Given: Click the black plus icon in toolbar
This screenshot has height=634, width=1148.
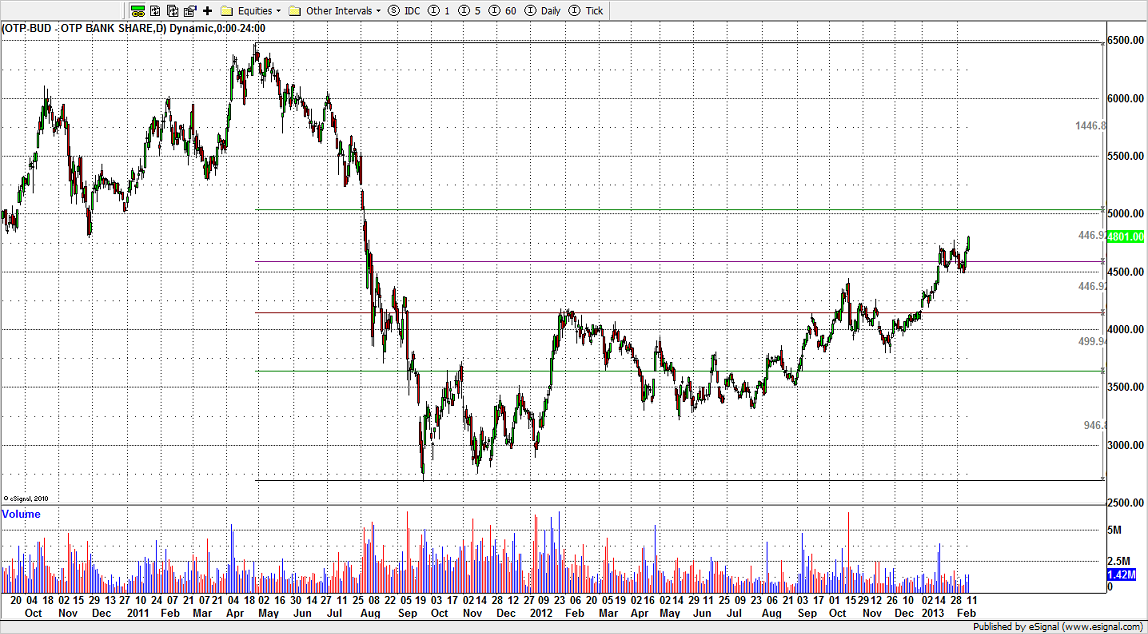Looking at the screenshot, I should (207, 11).
